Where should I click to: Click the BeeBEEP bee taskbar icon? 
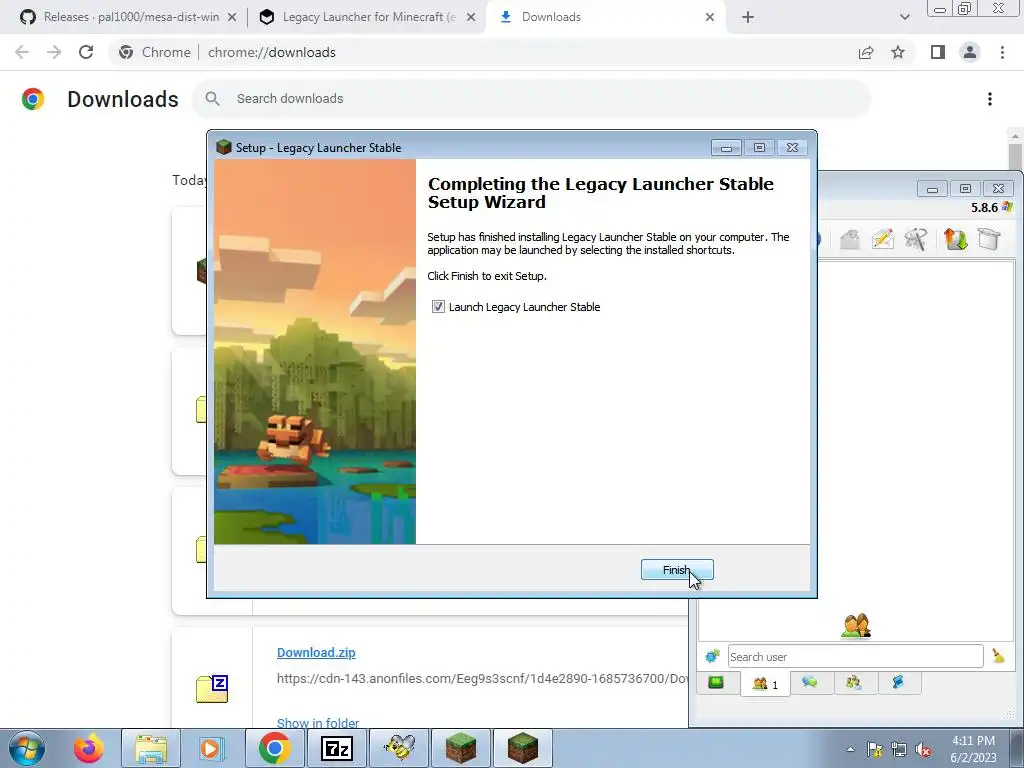pos(399,748)
